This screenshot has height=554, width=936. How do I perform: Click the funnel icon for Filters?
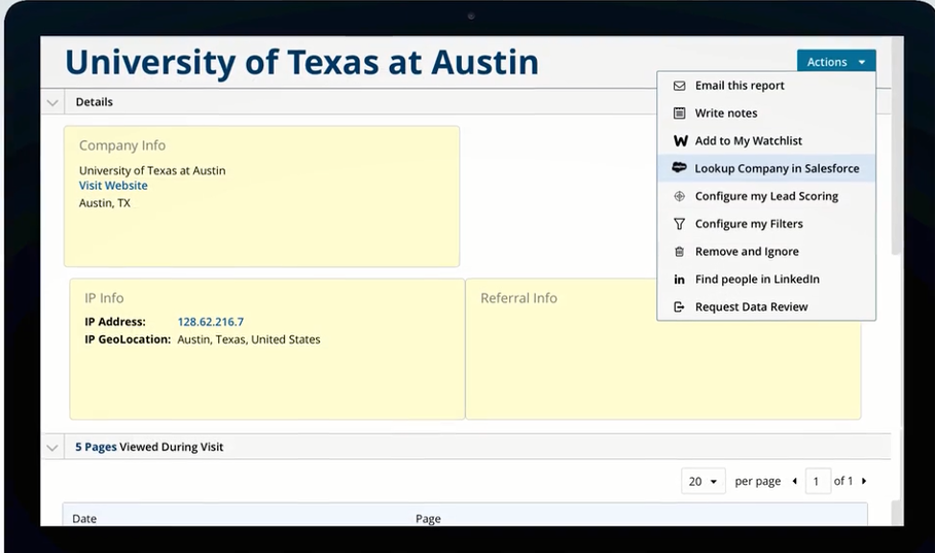click(679, 224)
